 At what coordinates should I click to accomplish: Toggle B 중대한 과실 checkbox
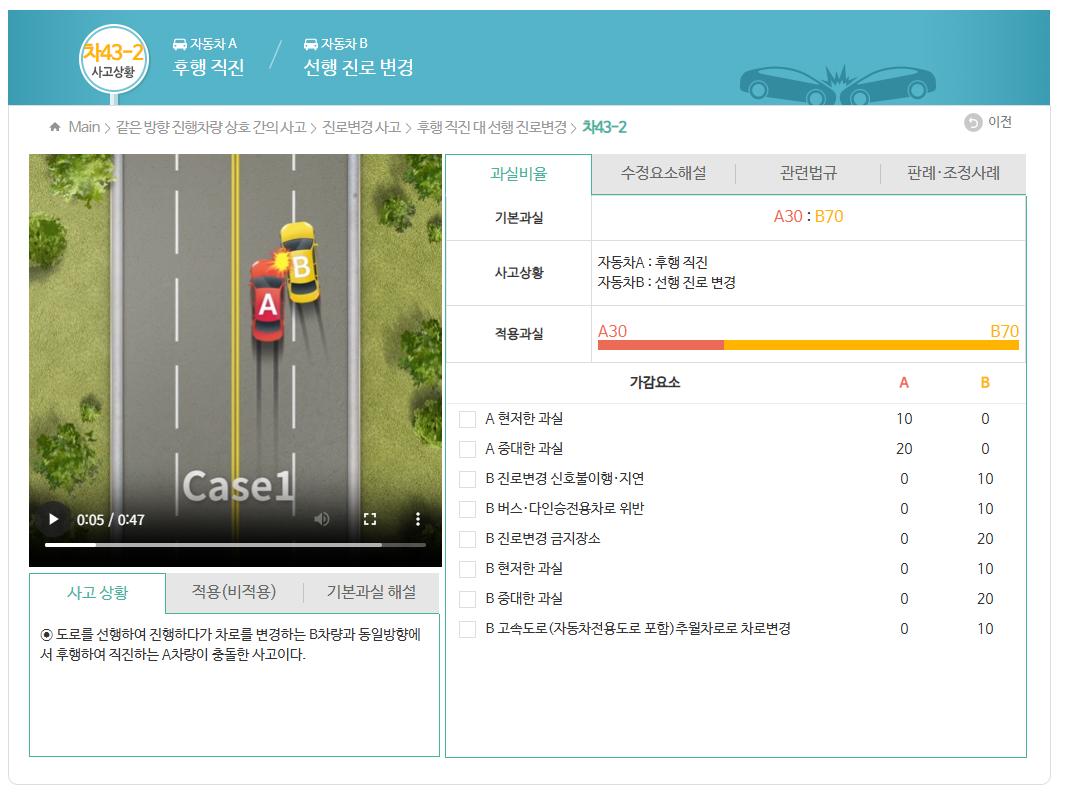pos(467,599)
